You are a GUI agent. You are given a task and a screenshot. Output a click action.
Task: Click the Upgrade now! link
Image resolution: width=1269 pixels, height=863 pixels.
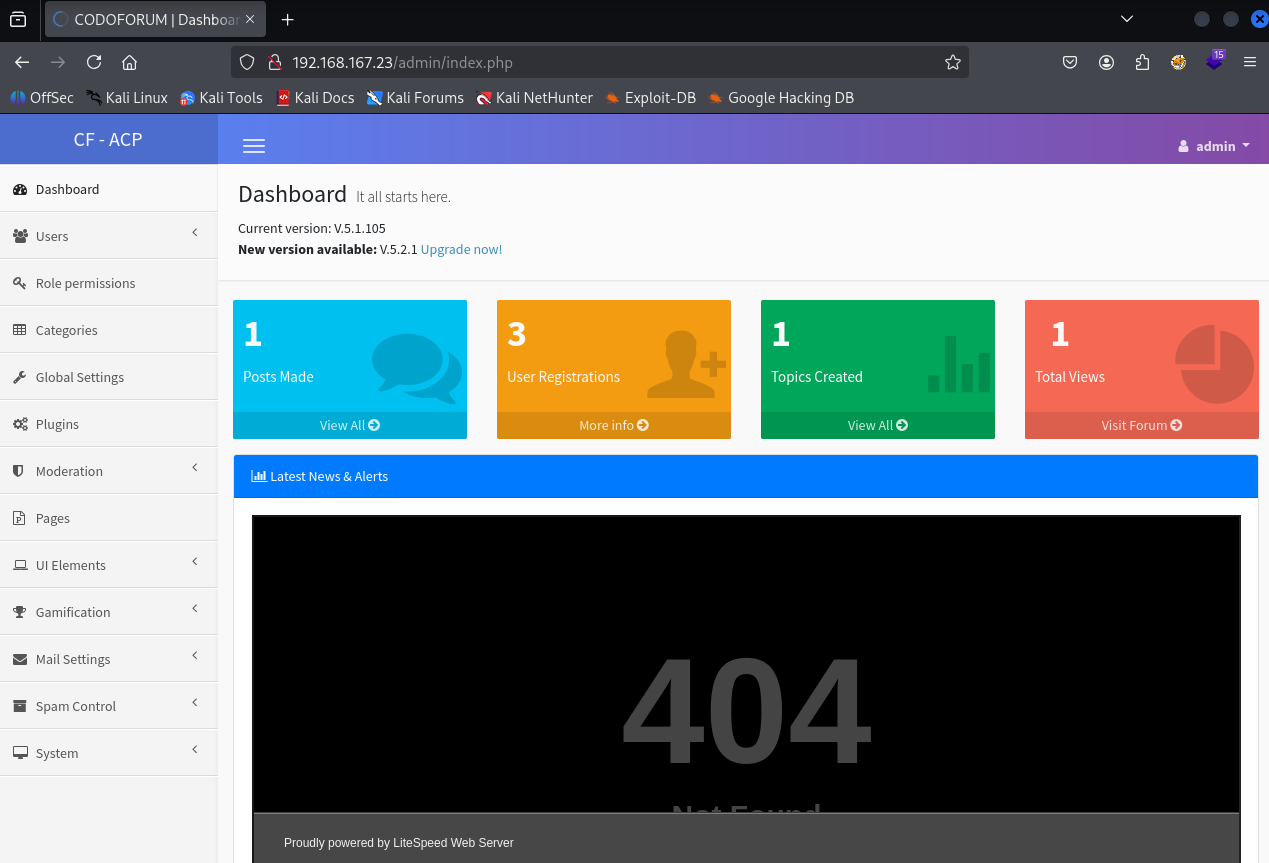point(461,249)
